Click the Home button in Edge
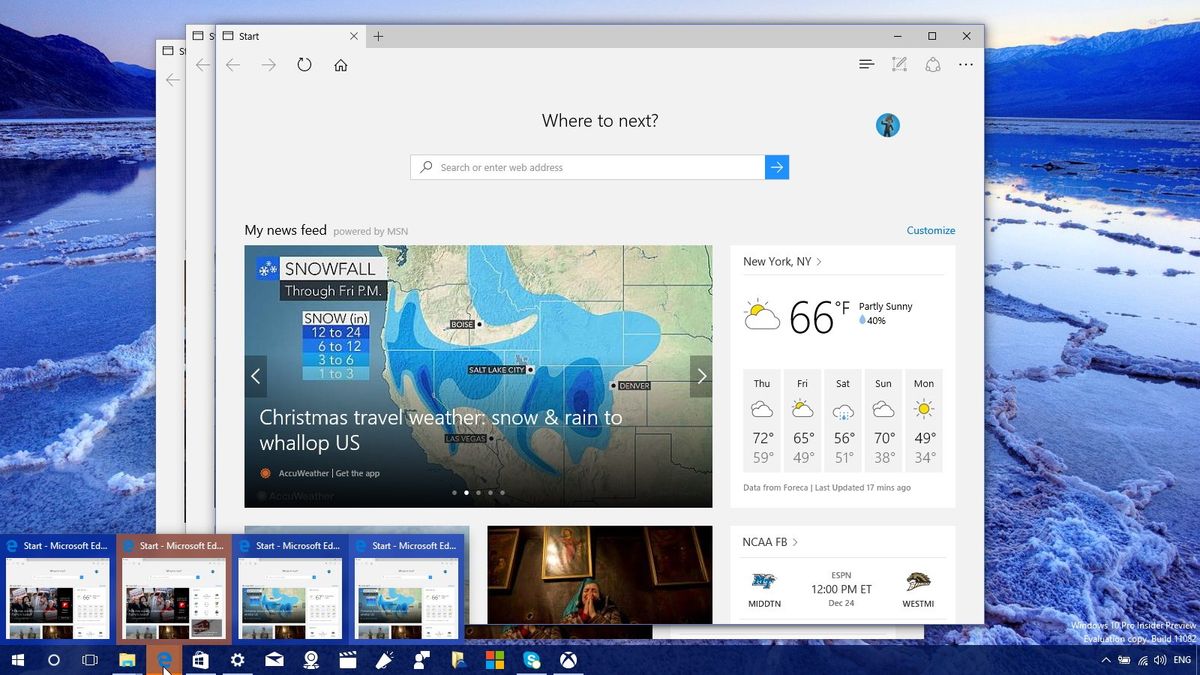The image size is (1200, 675). (x=340, y=64)
